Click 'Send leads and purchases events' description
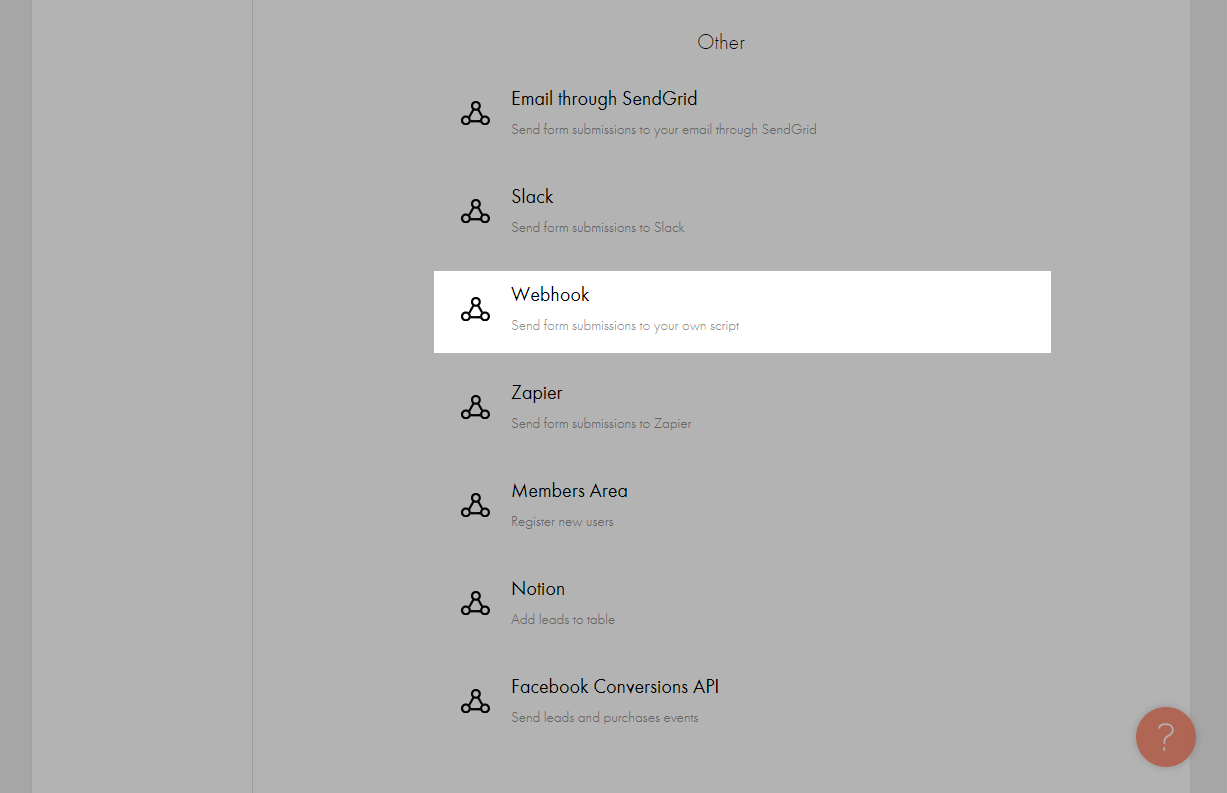 [x=604, y=718]
